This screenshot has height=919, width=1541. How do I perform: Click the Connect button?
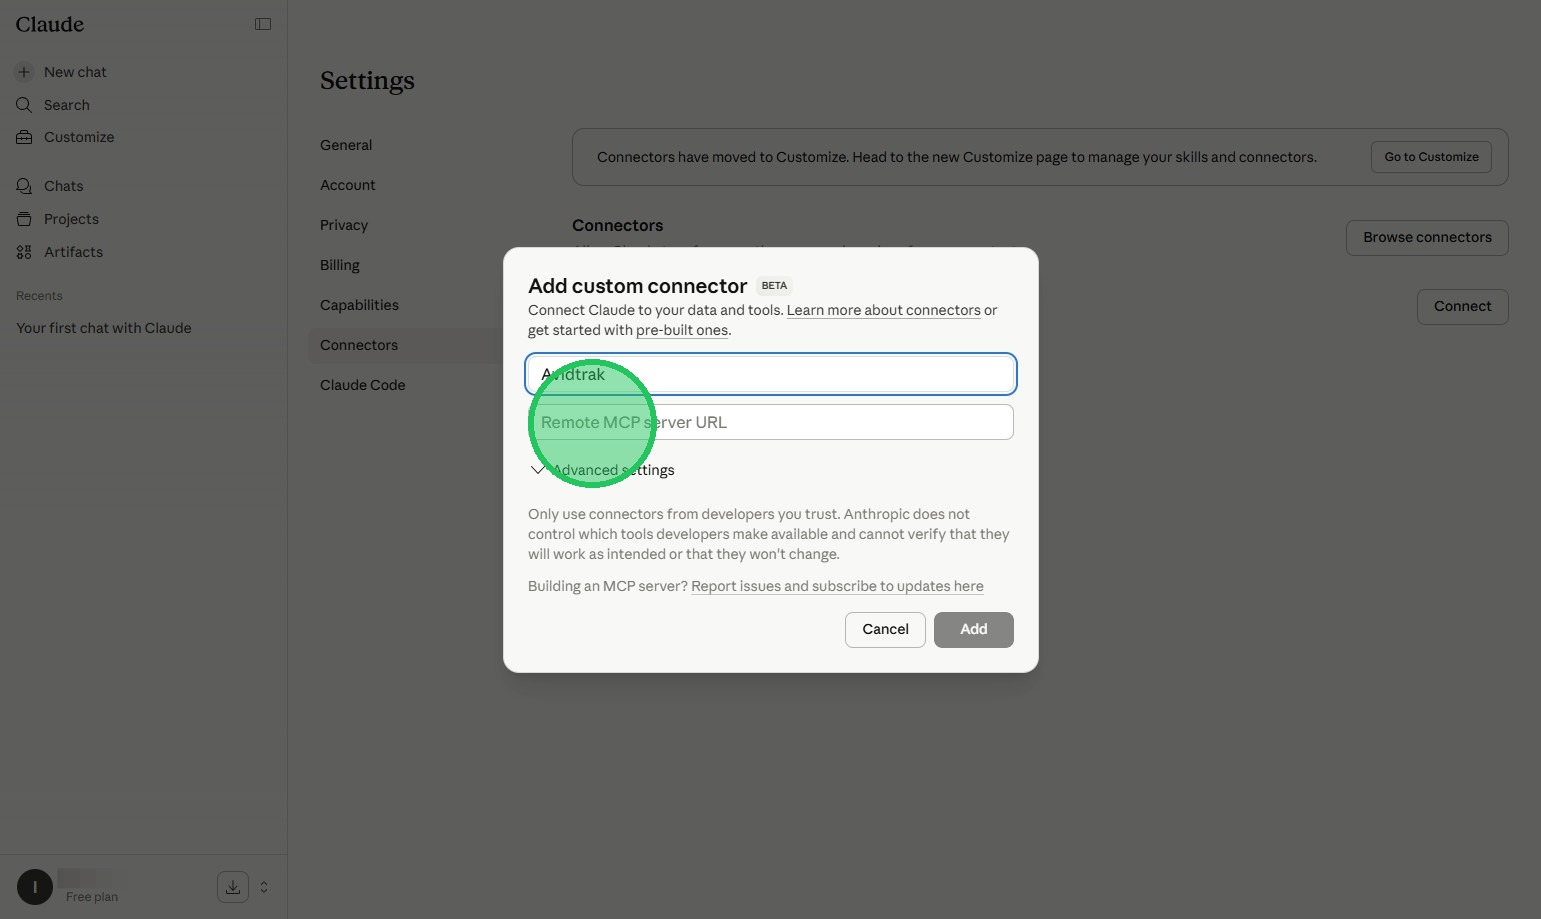(x=1462, y=307)
